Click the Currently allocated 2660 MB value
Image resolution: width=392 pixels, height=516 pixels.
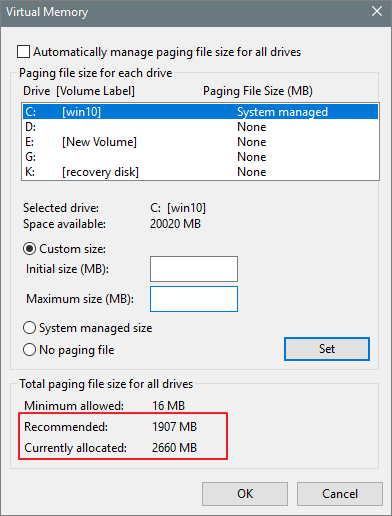pyautogui.click(x=174, y=448)
